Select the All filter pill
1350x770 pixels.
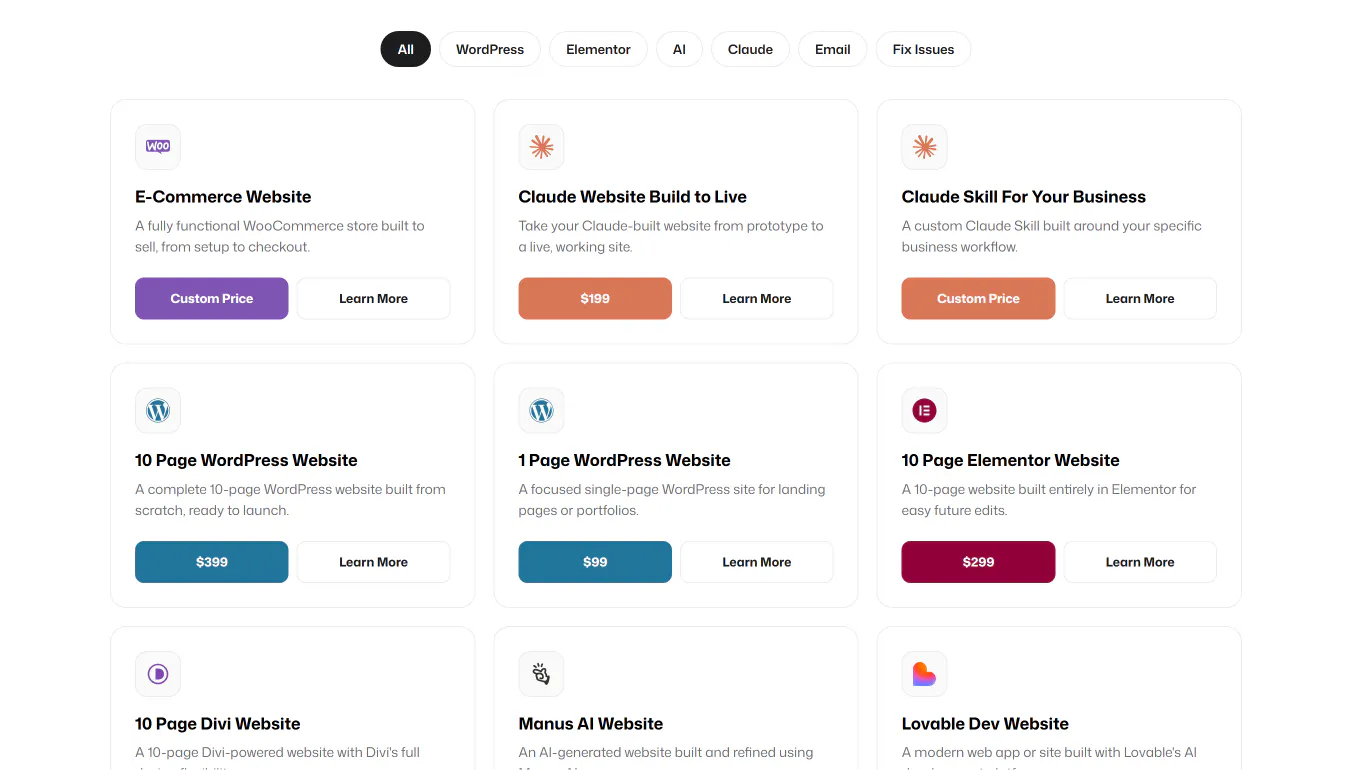coord(405,49)
